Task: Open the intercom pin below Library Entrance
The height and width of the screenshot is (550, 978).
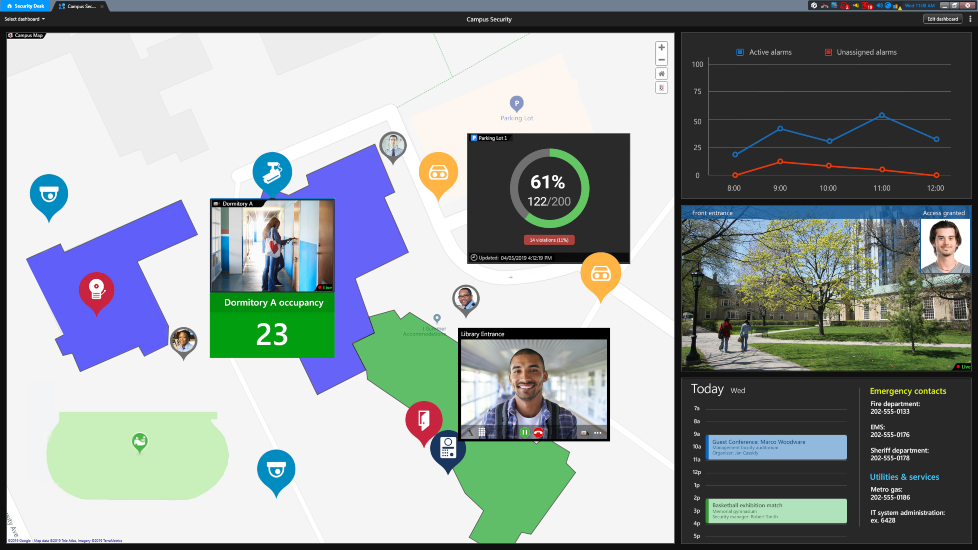Action: [x=448, y=448]
